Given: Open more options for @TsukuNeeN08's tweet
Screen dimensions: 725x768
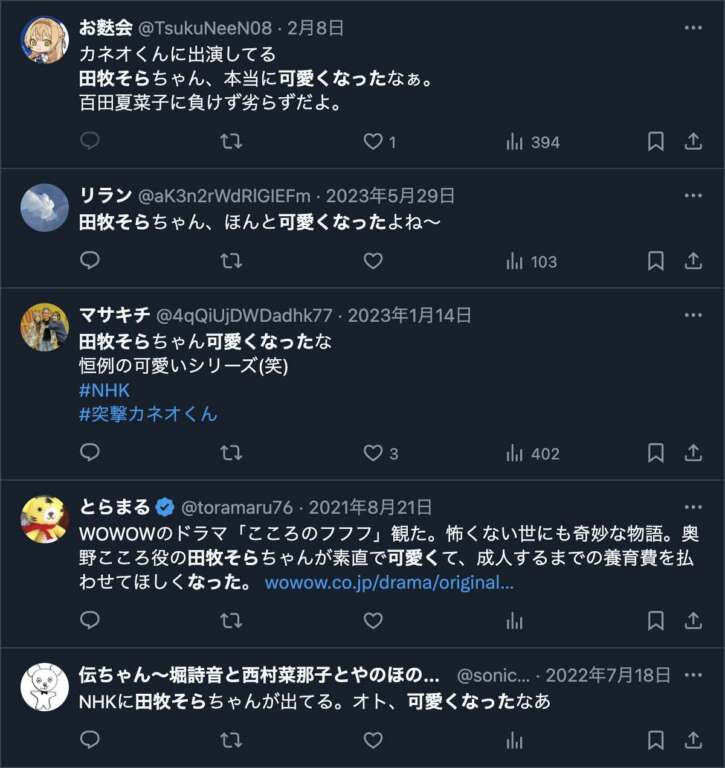Looking at the screenshot, I should point(693,27).
